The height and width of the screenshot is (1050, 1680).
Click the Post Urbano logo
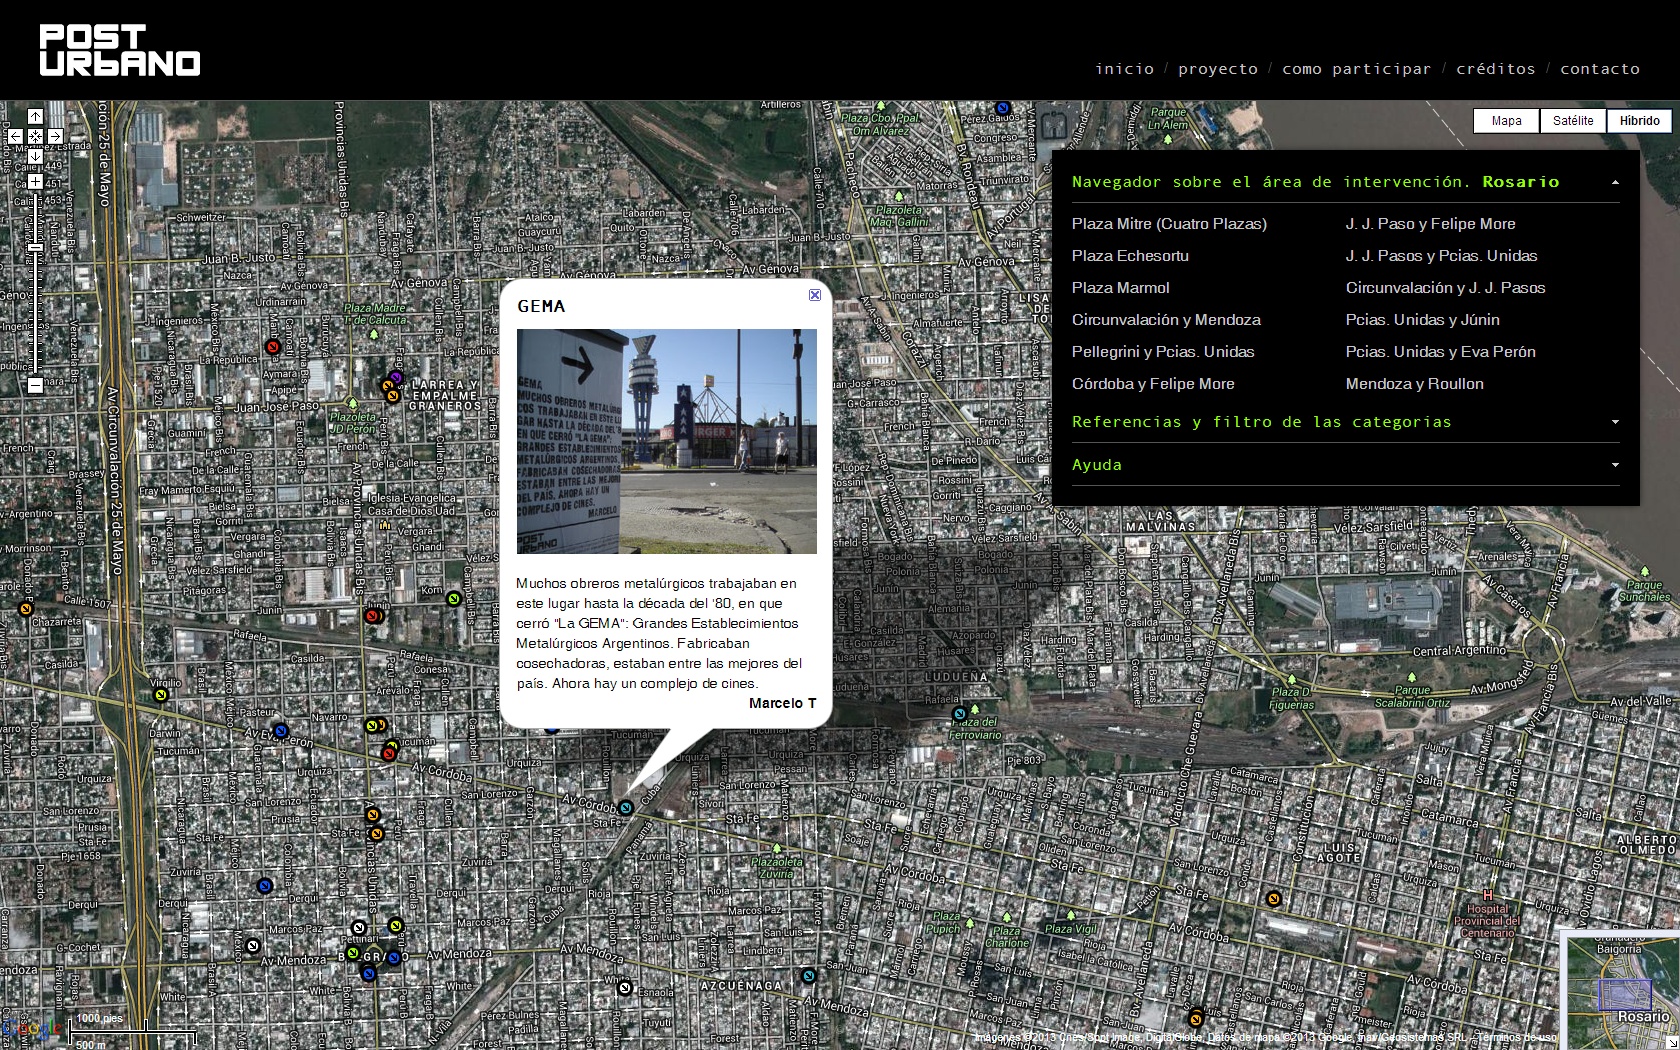(x=120, y=51)
